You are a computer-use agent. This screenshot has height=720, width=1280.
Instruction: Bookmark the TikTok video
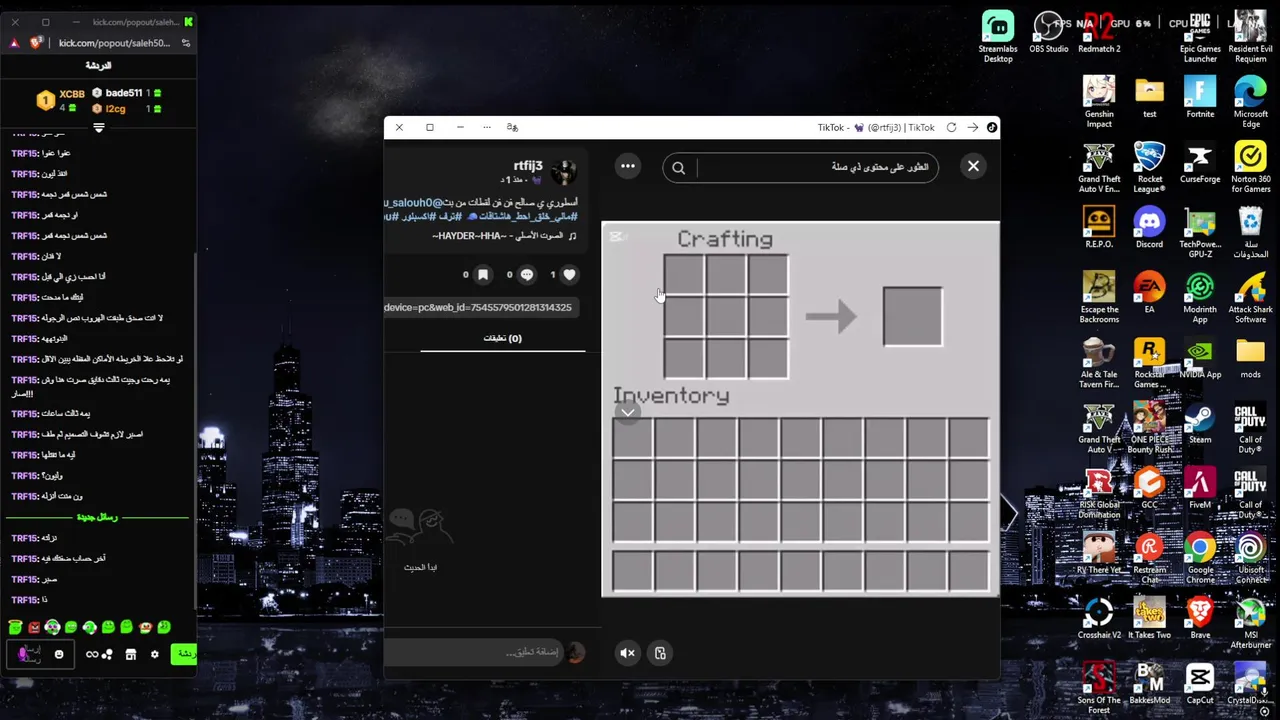(483, 274)
